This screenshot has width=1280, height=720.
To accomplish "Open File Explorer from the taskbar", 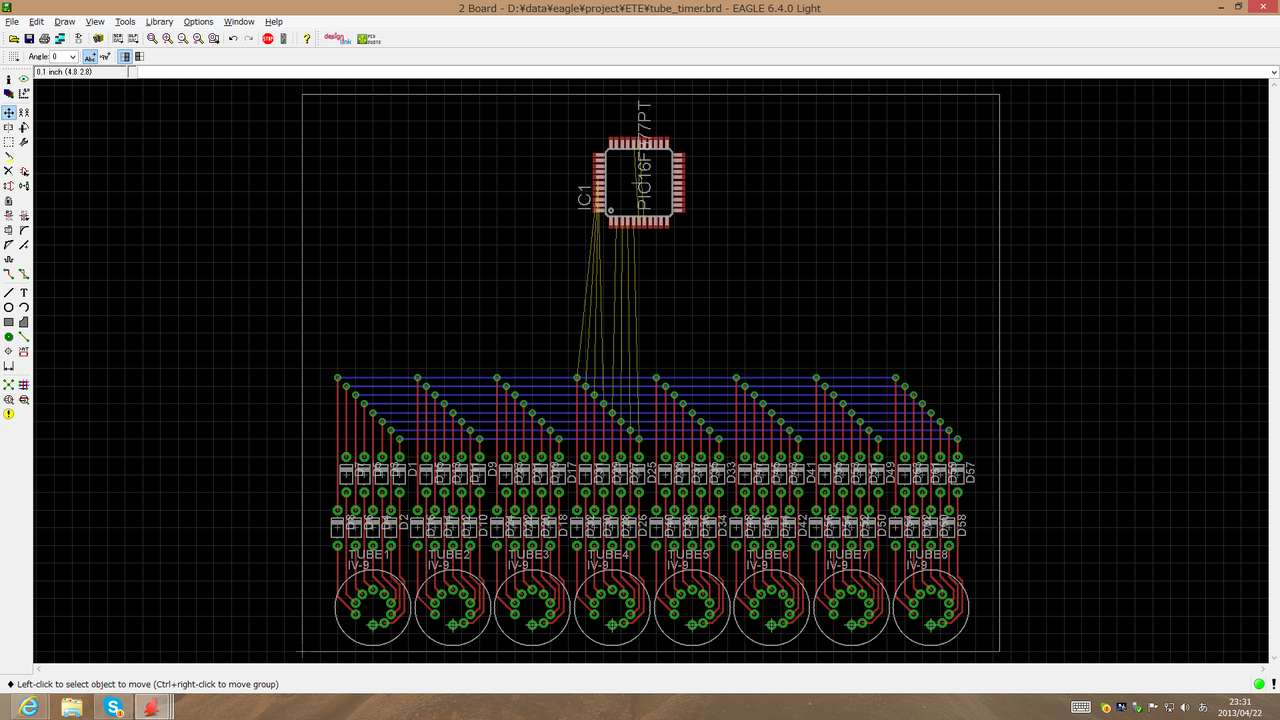I will click(72, 707).
